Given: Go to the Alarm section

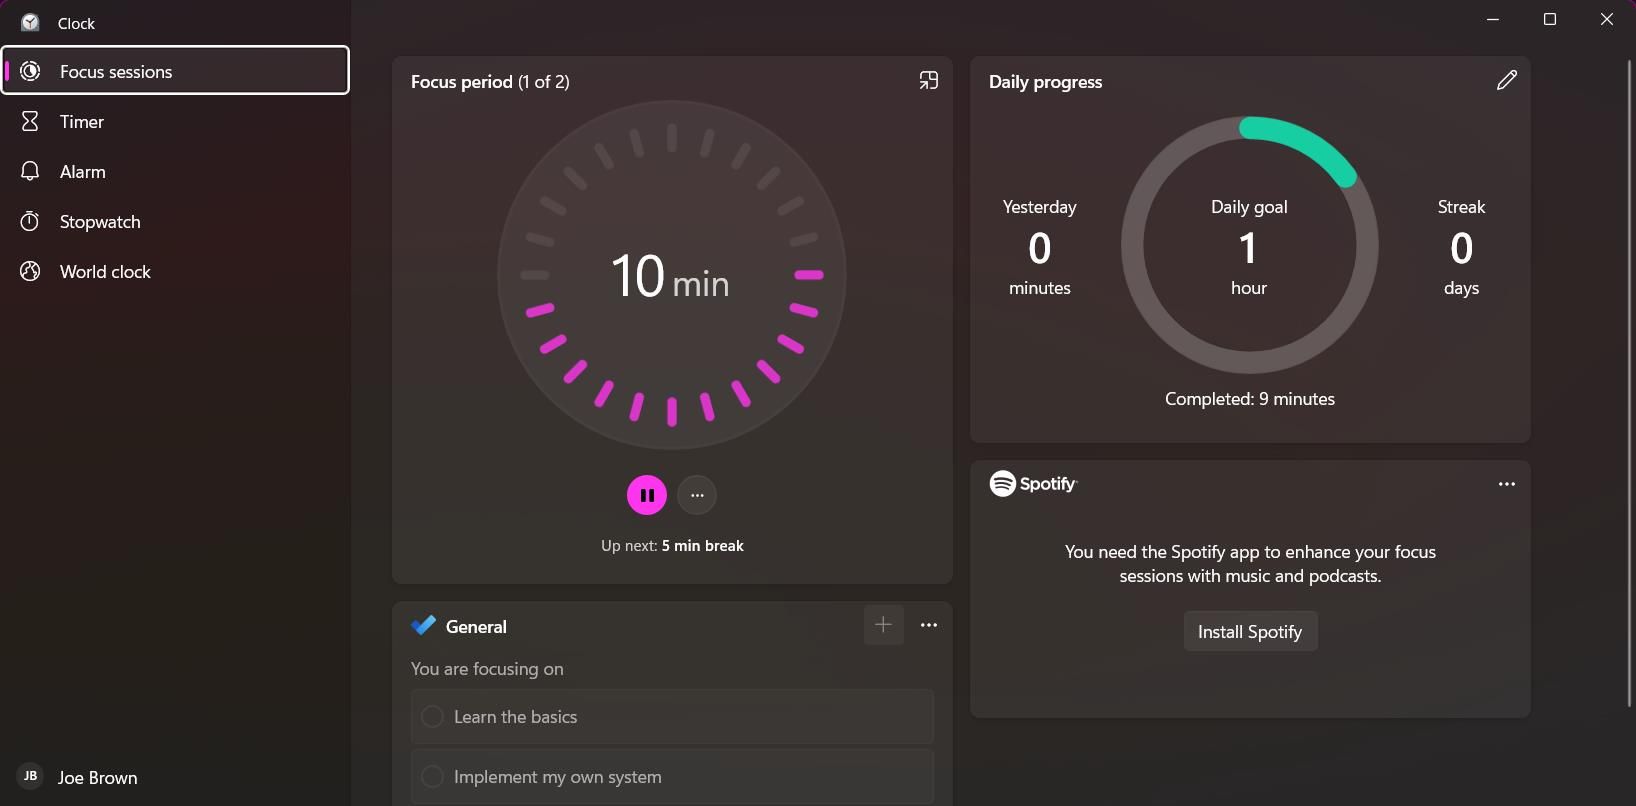Looking at the screenshot, I should click(x=82, y=172).
